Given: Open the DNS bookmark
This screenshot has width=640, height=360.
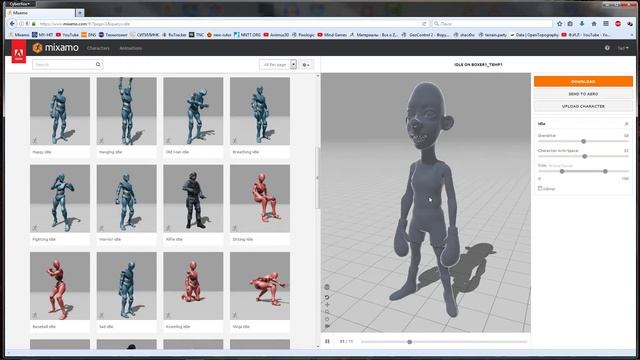Looking at the screenshot, I should pyautogui.click(x=89, y=35).
